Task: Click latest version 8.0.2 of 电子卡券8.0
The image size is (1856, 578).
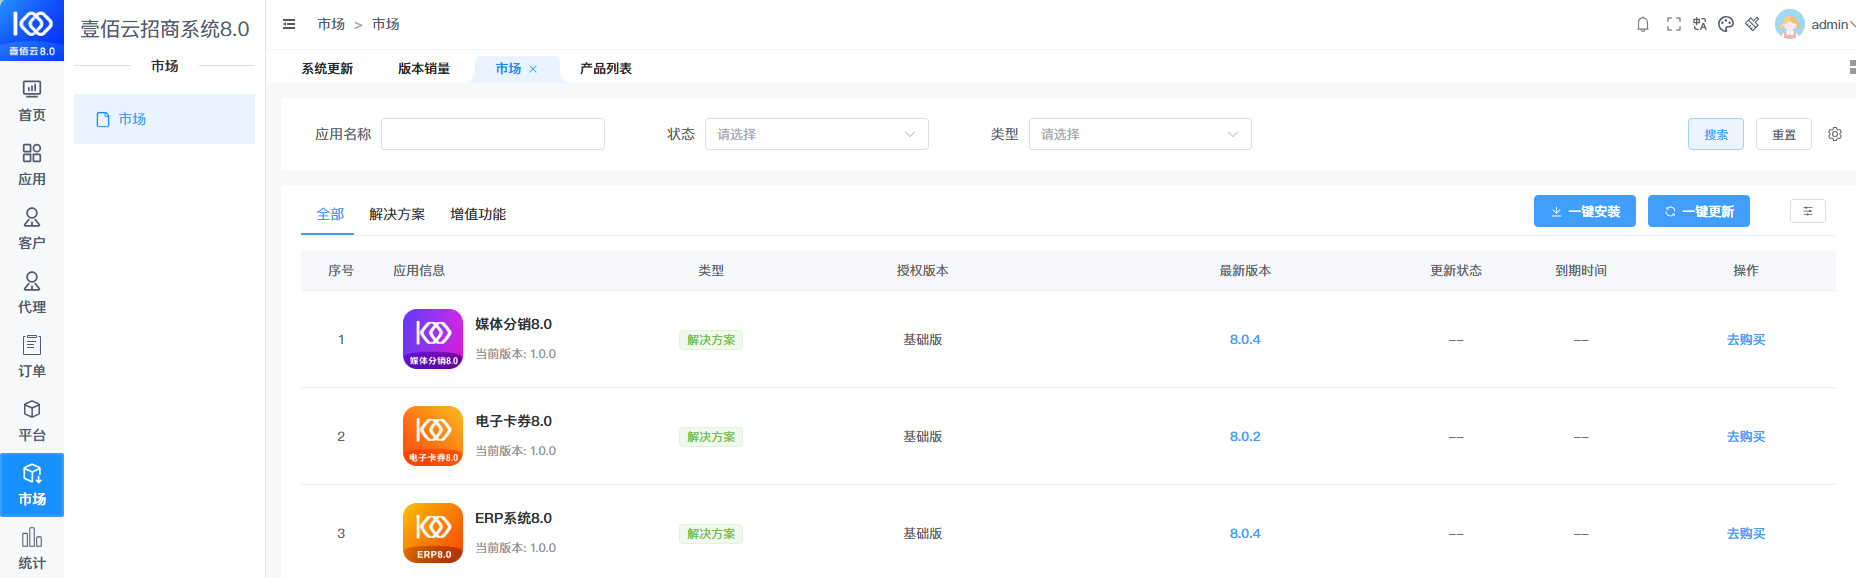Action: click(1245, 437)
